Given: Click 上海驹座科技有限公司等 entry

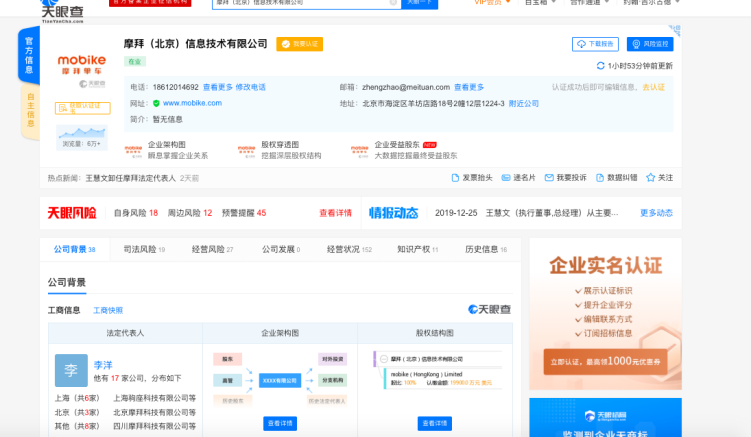Looking at the screenshot, I should 154,398.
